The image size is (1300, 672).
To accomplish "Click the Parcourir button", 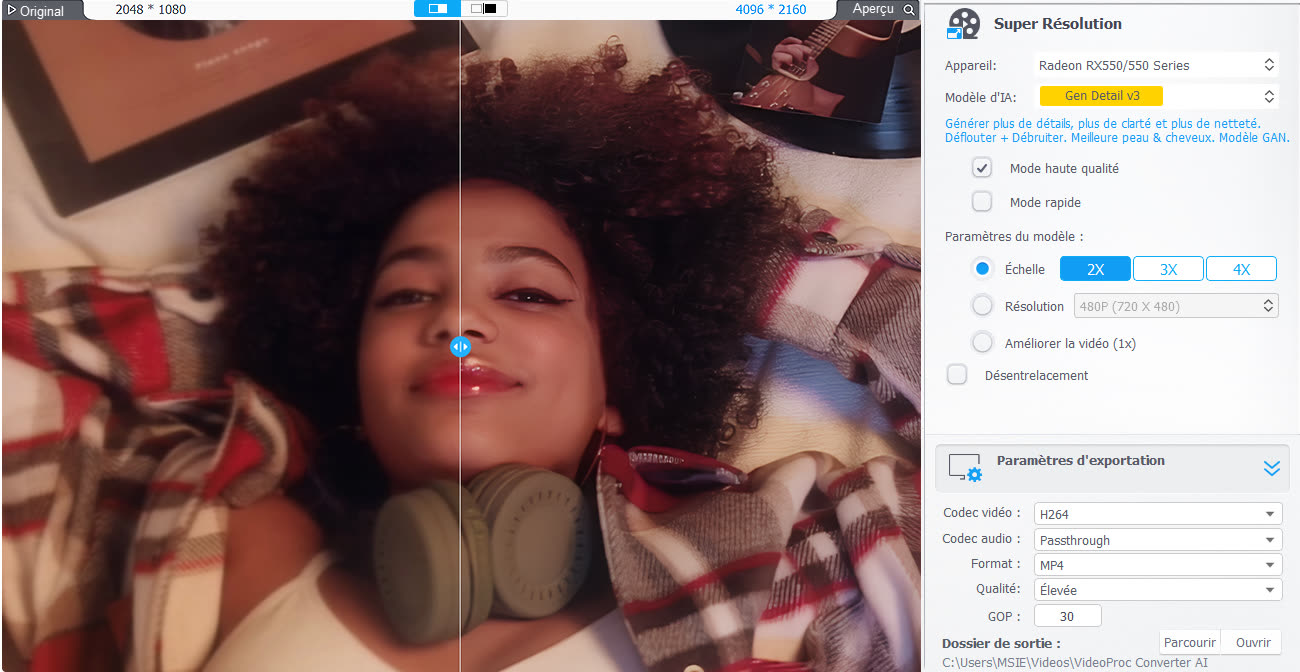I will tap(1189, 642).
